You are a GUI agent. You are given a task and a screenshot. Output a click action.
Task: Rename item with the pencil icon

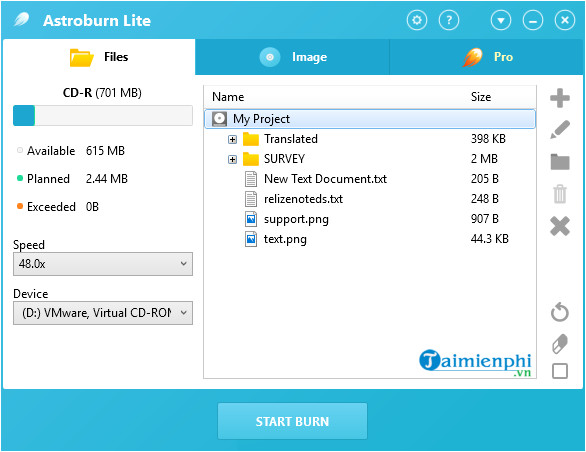[560, 130]
